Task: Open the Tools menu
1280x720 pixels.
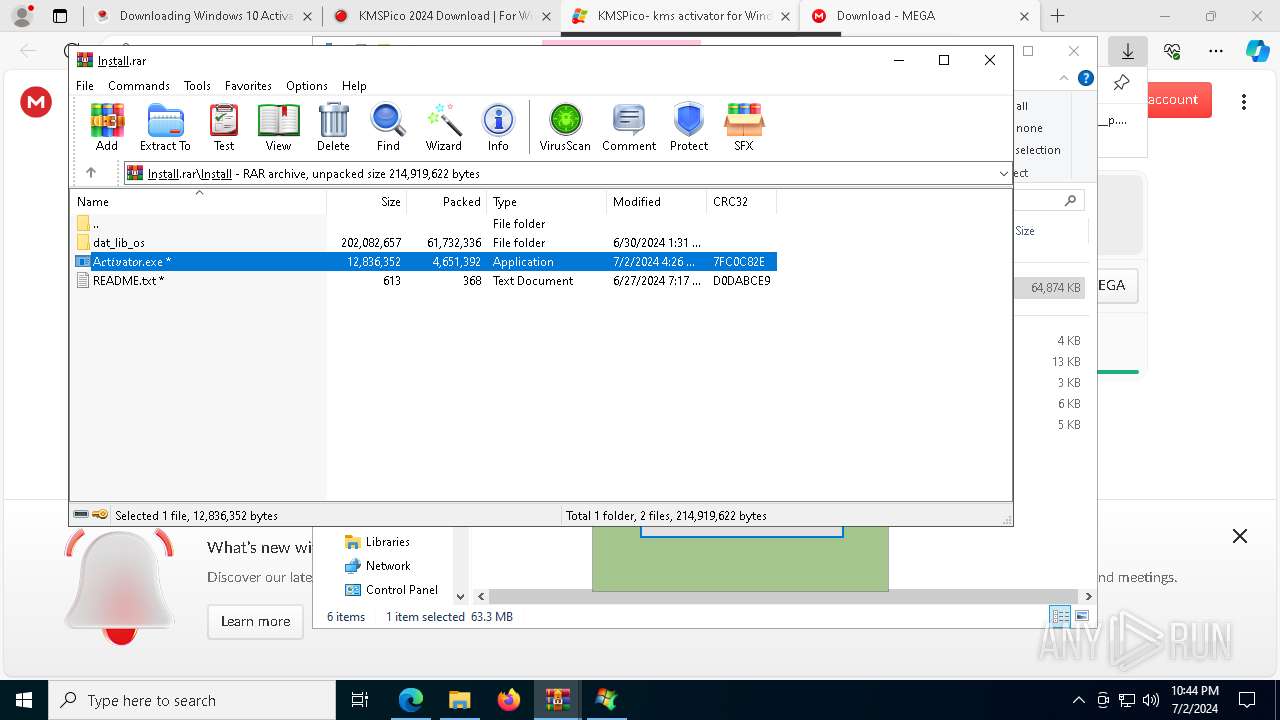Action: (x=197, y=86)
